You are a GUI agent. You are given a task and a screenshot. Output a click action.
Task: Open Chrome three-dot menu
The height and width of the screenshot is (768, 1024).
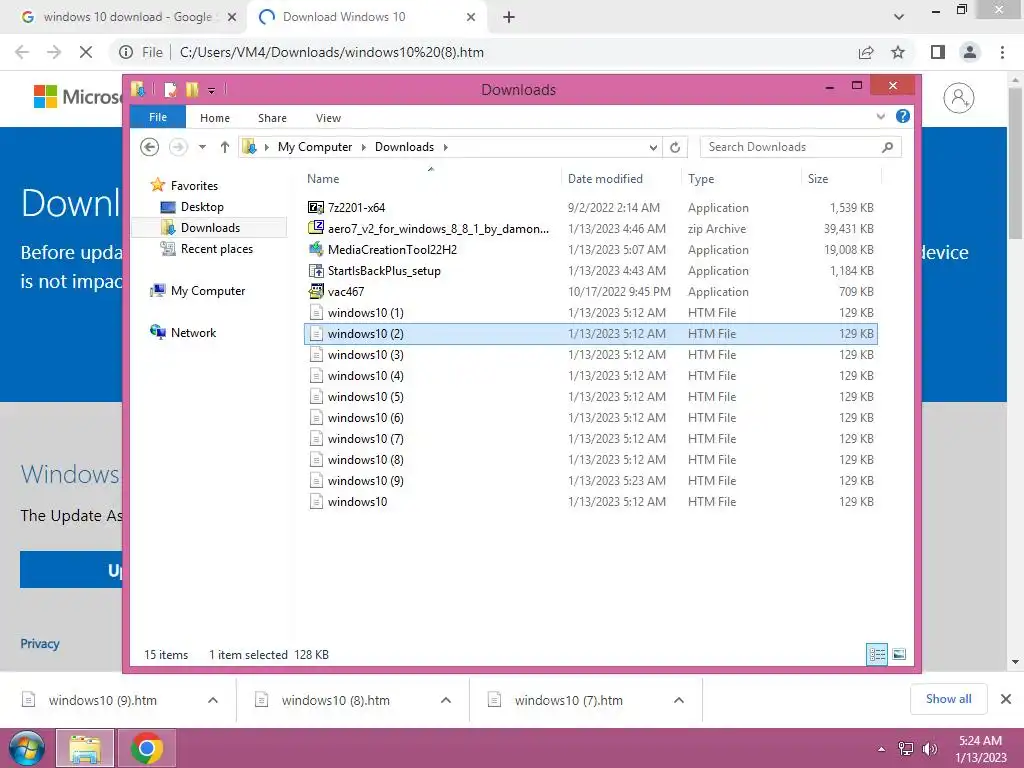1002,52
